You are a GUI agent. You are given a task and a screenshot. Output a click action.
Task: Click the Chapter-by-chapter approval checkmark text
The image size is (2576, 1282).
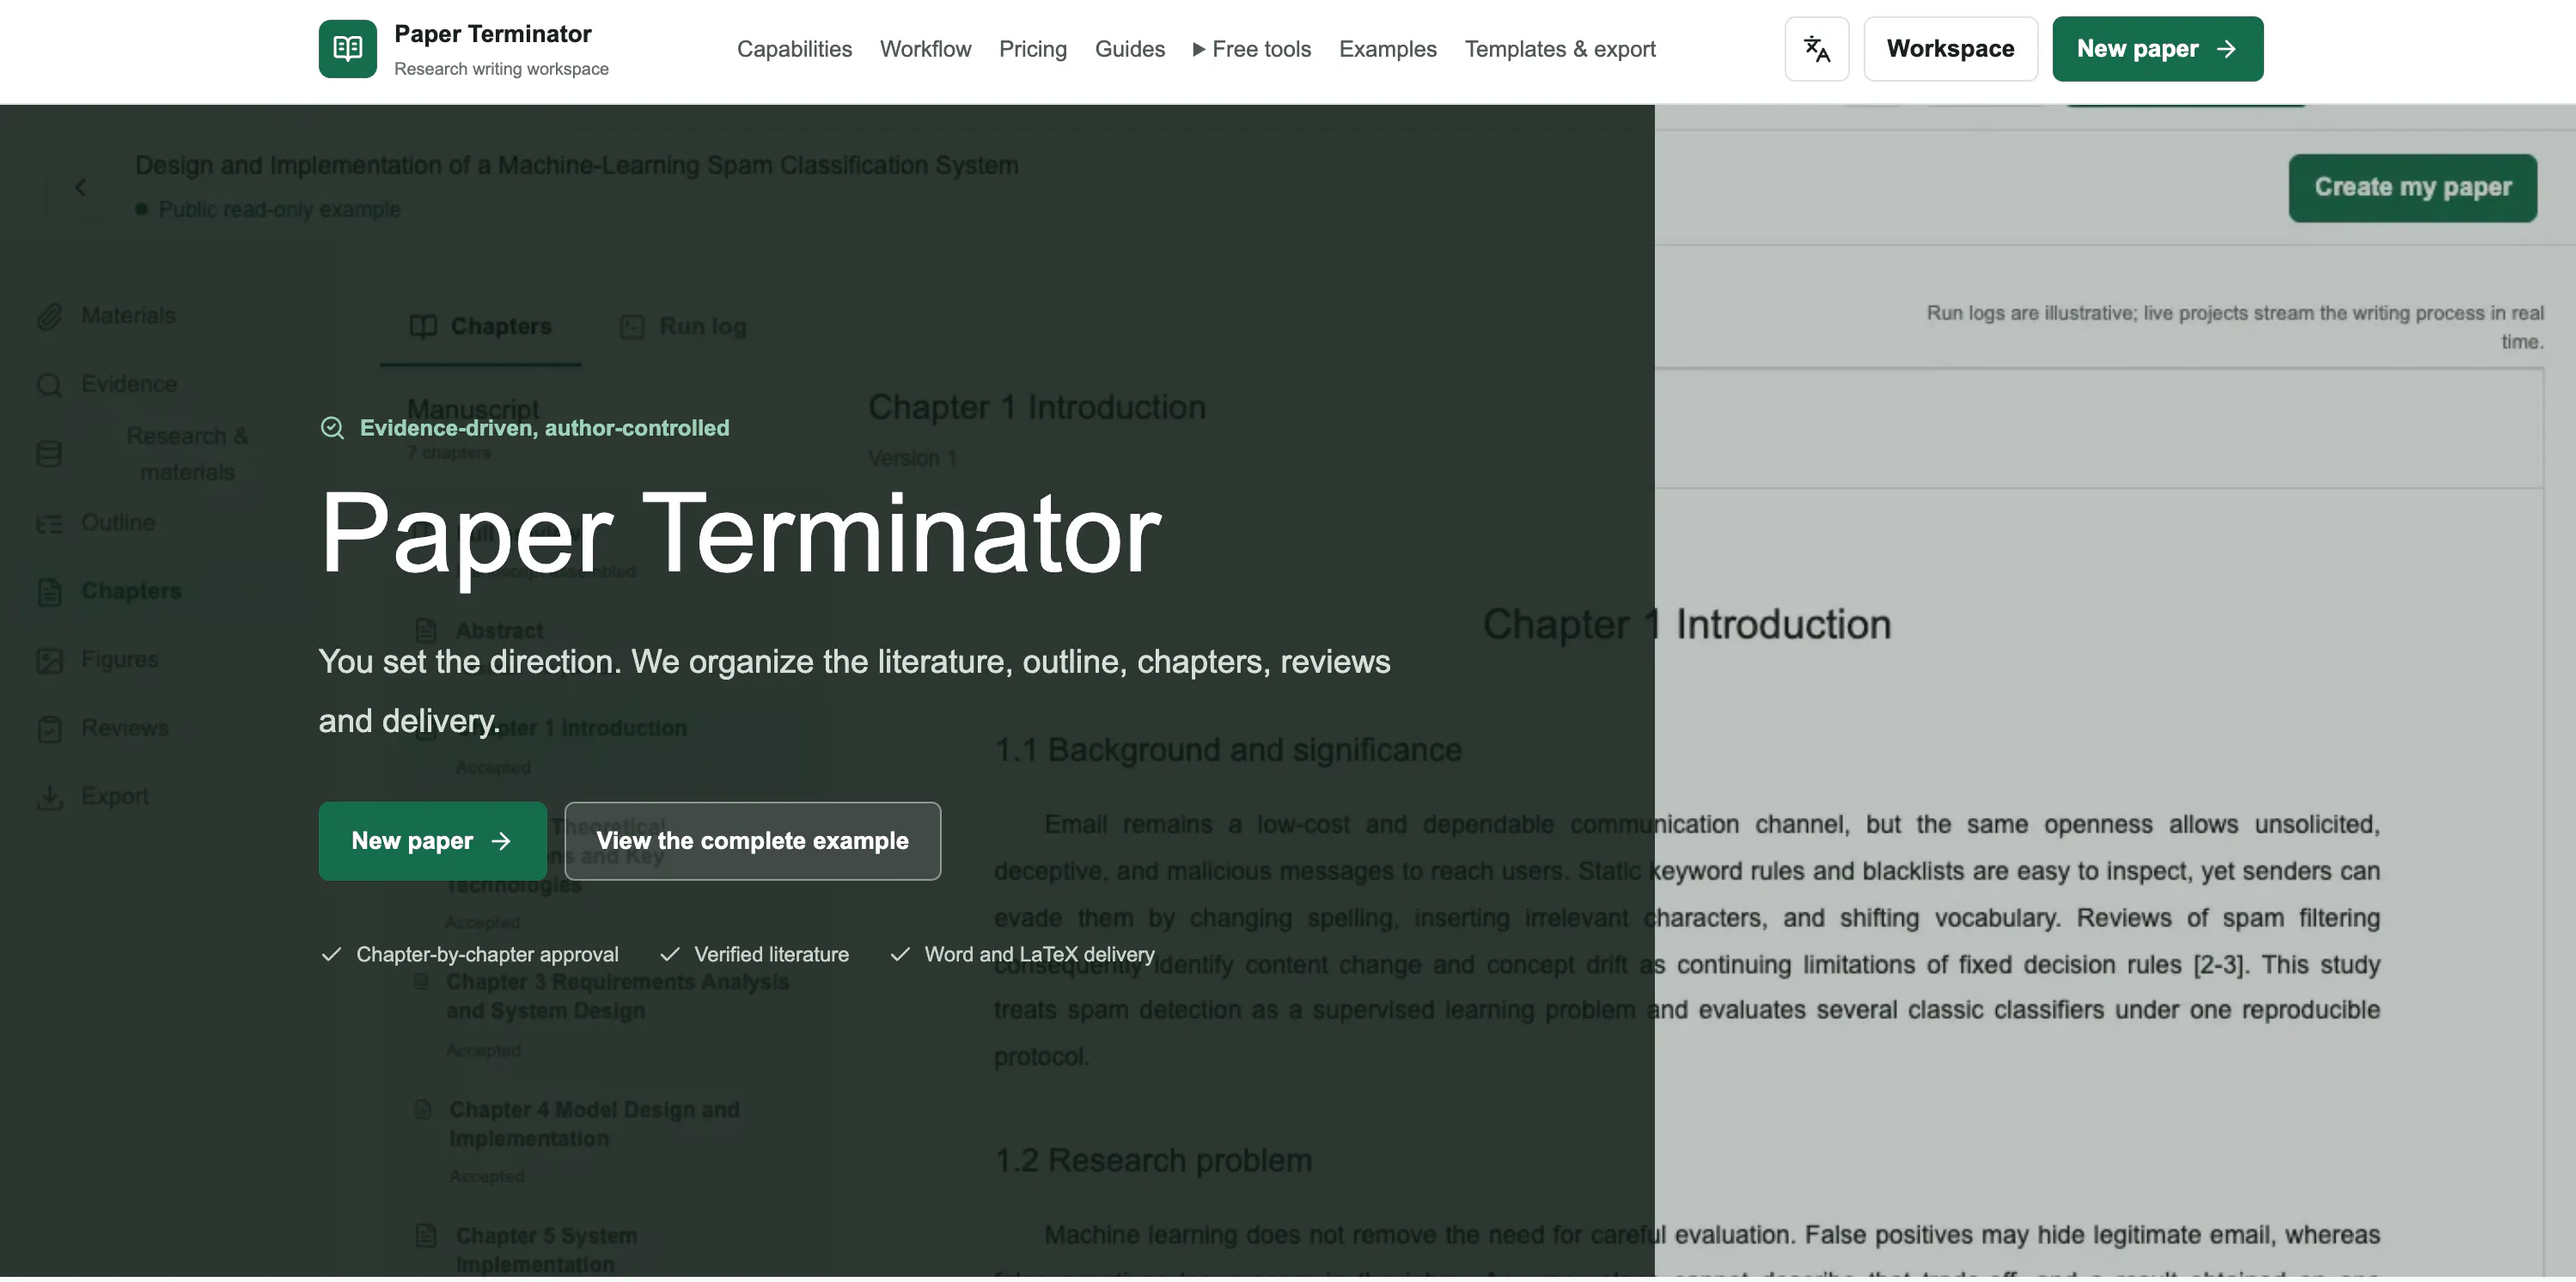(487, 955)
